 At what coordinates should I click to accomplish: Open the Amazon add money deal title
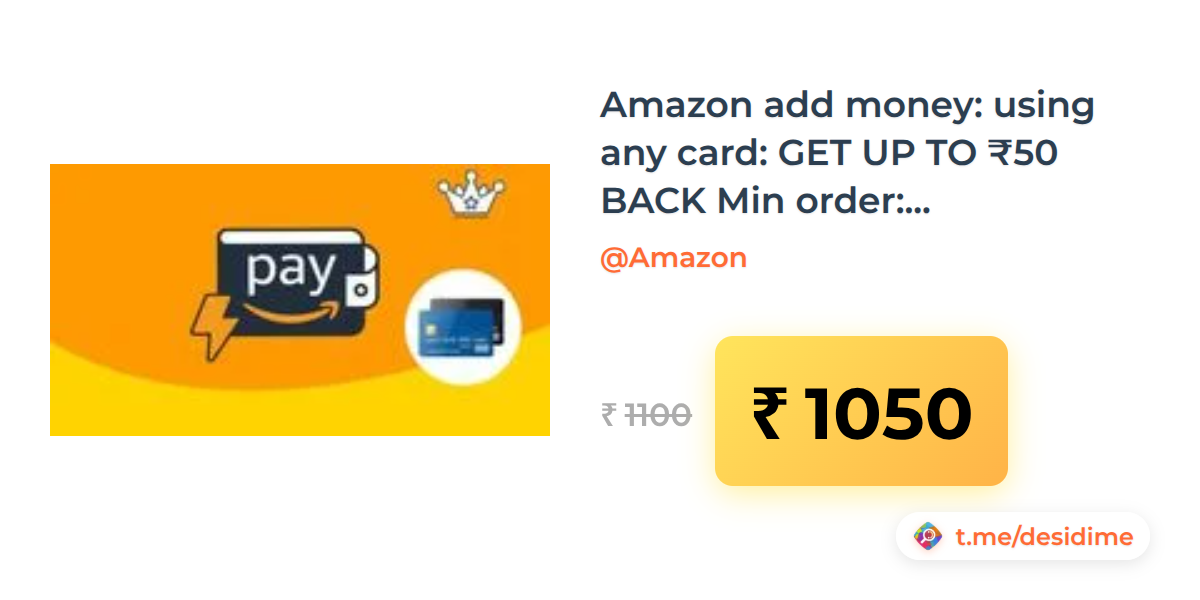[847, 153]
